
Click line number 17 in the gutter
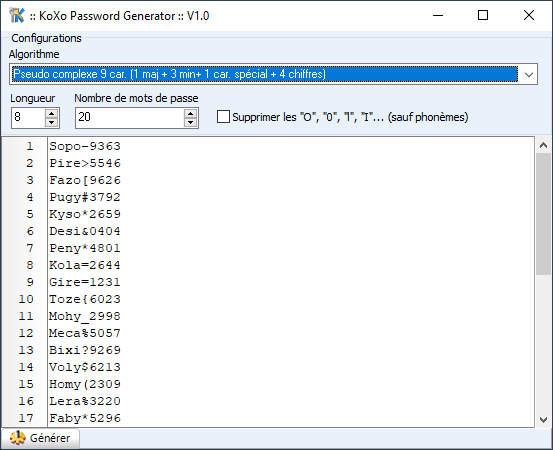(26, 418)
